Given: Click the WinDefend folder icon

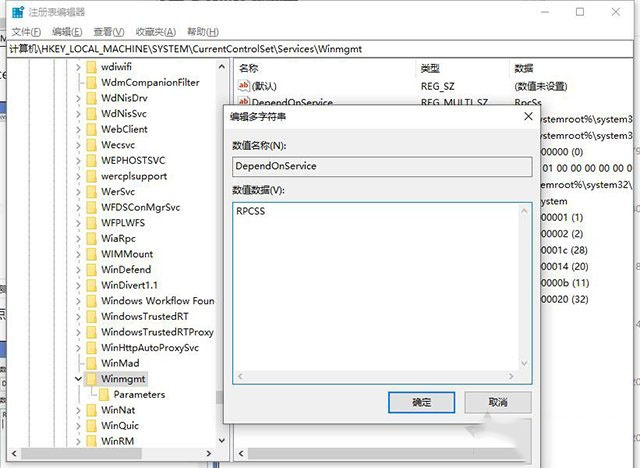Looking at the screenshot, I should [x=91, y=270].
